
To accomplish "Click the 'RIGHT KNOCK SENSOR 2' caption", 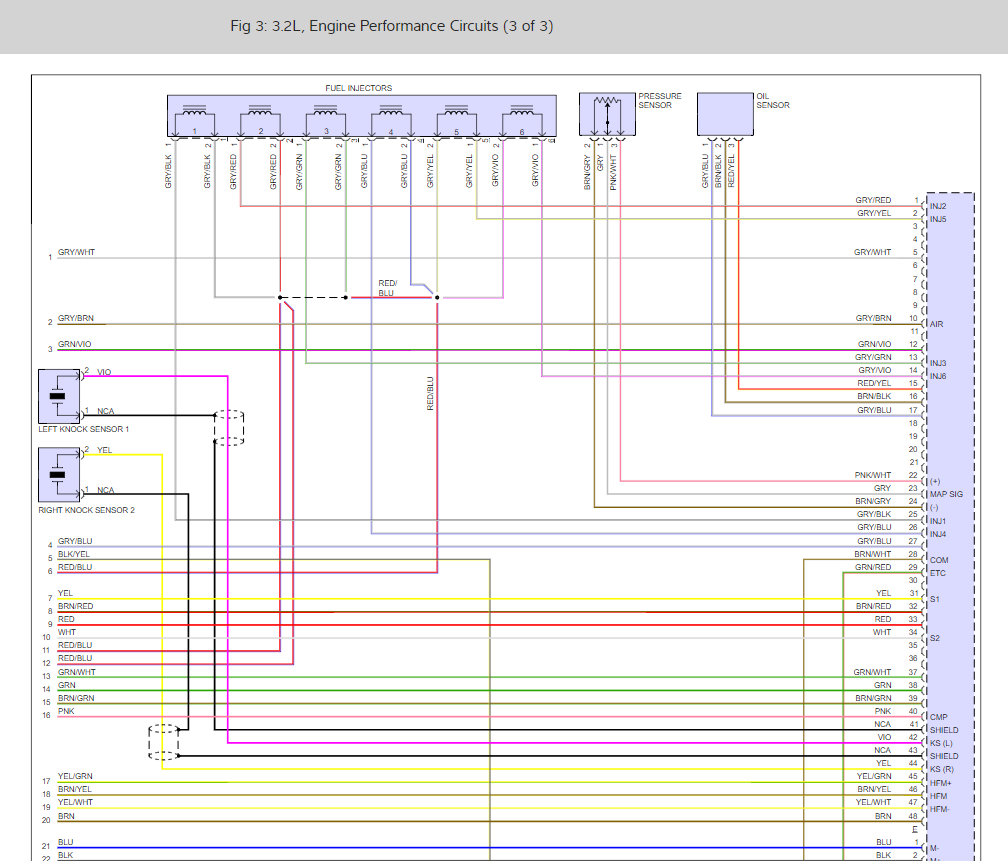I will (87, 510).
